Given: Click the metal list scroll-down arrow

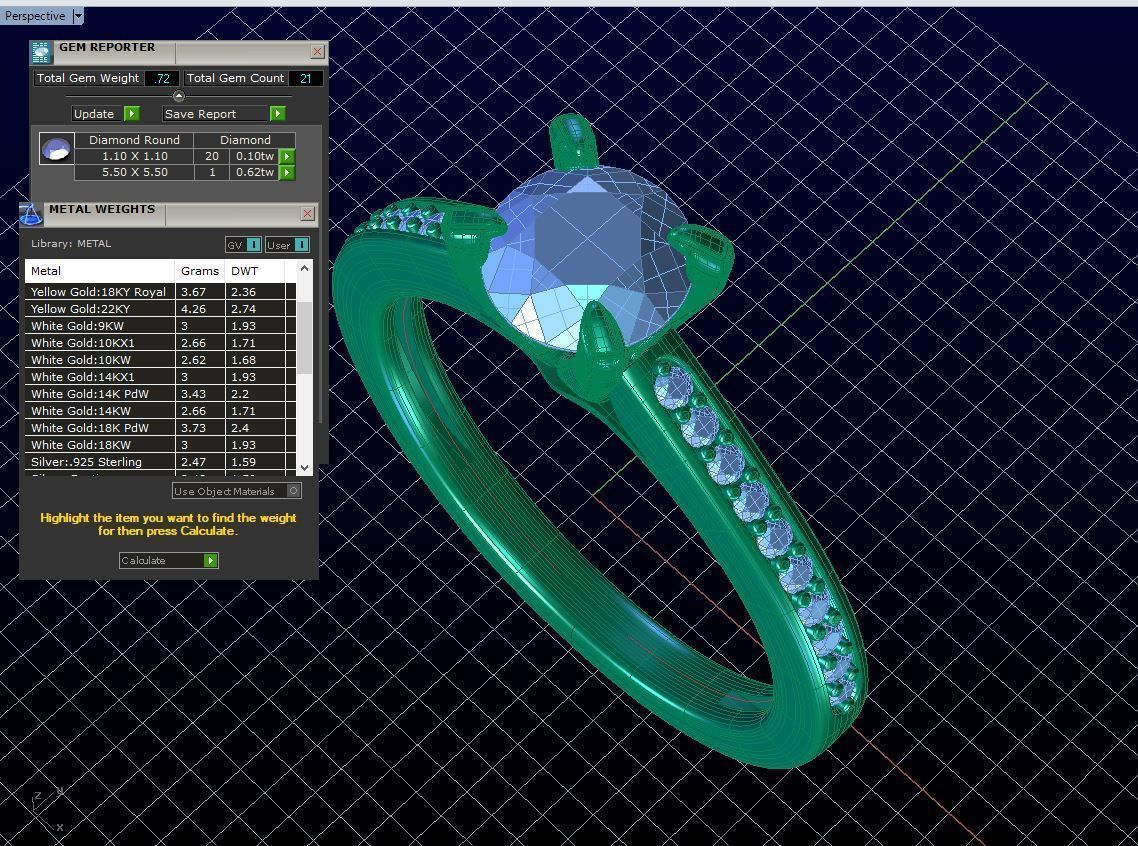Looking at the screenshot, I should pyautogui.click(x=305, y=468).
